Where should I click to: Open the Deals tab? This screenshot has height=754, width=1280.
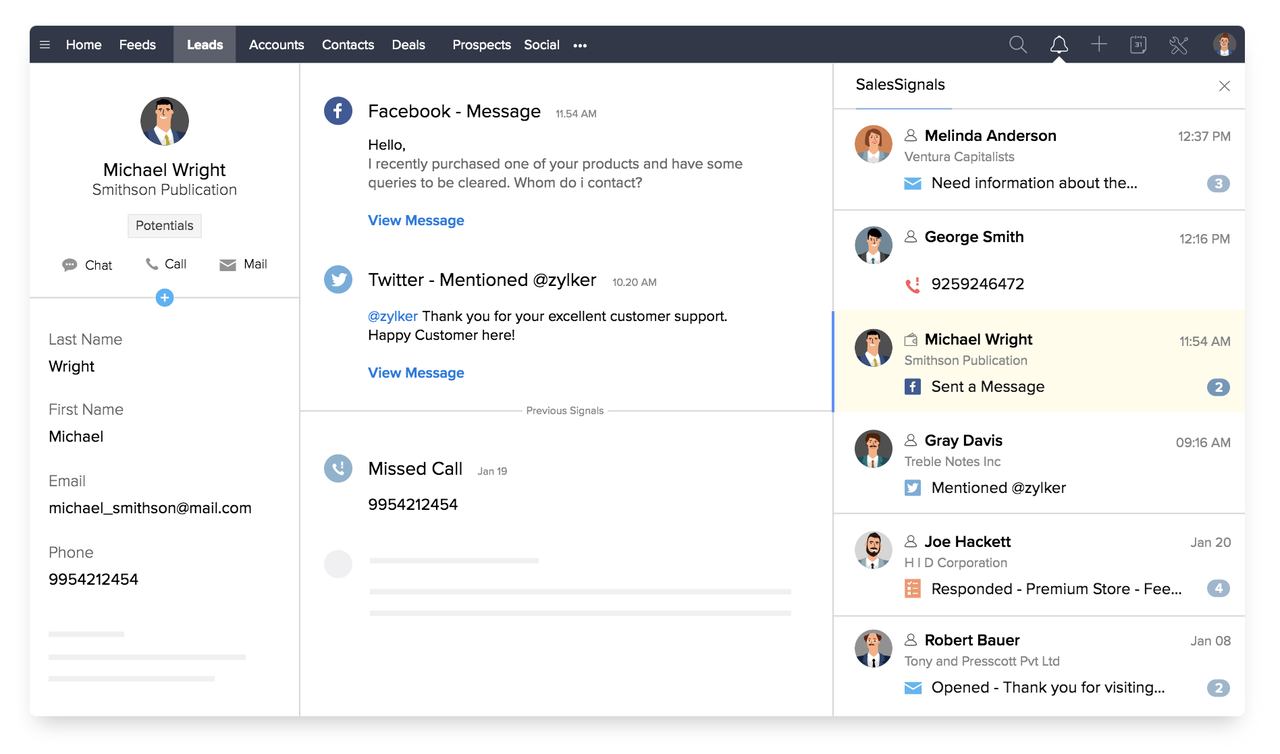point(409,45)
